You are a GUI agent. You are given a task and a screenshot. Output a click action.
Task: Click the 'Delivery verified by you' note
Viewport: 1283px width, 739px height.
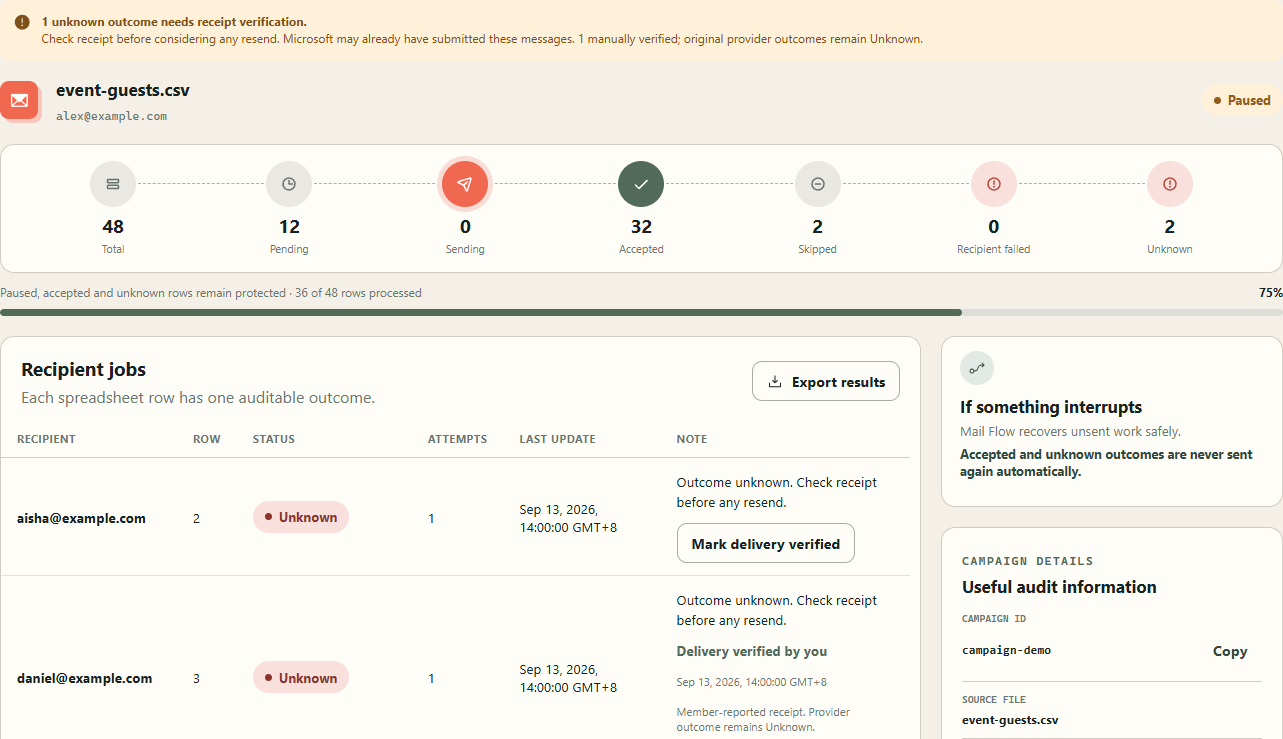pyautogui.click(x=752, y=651)
